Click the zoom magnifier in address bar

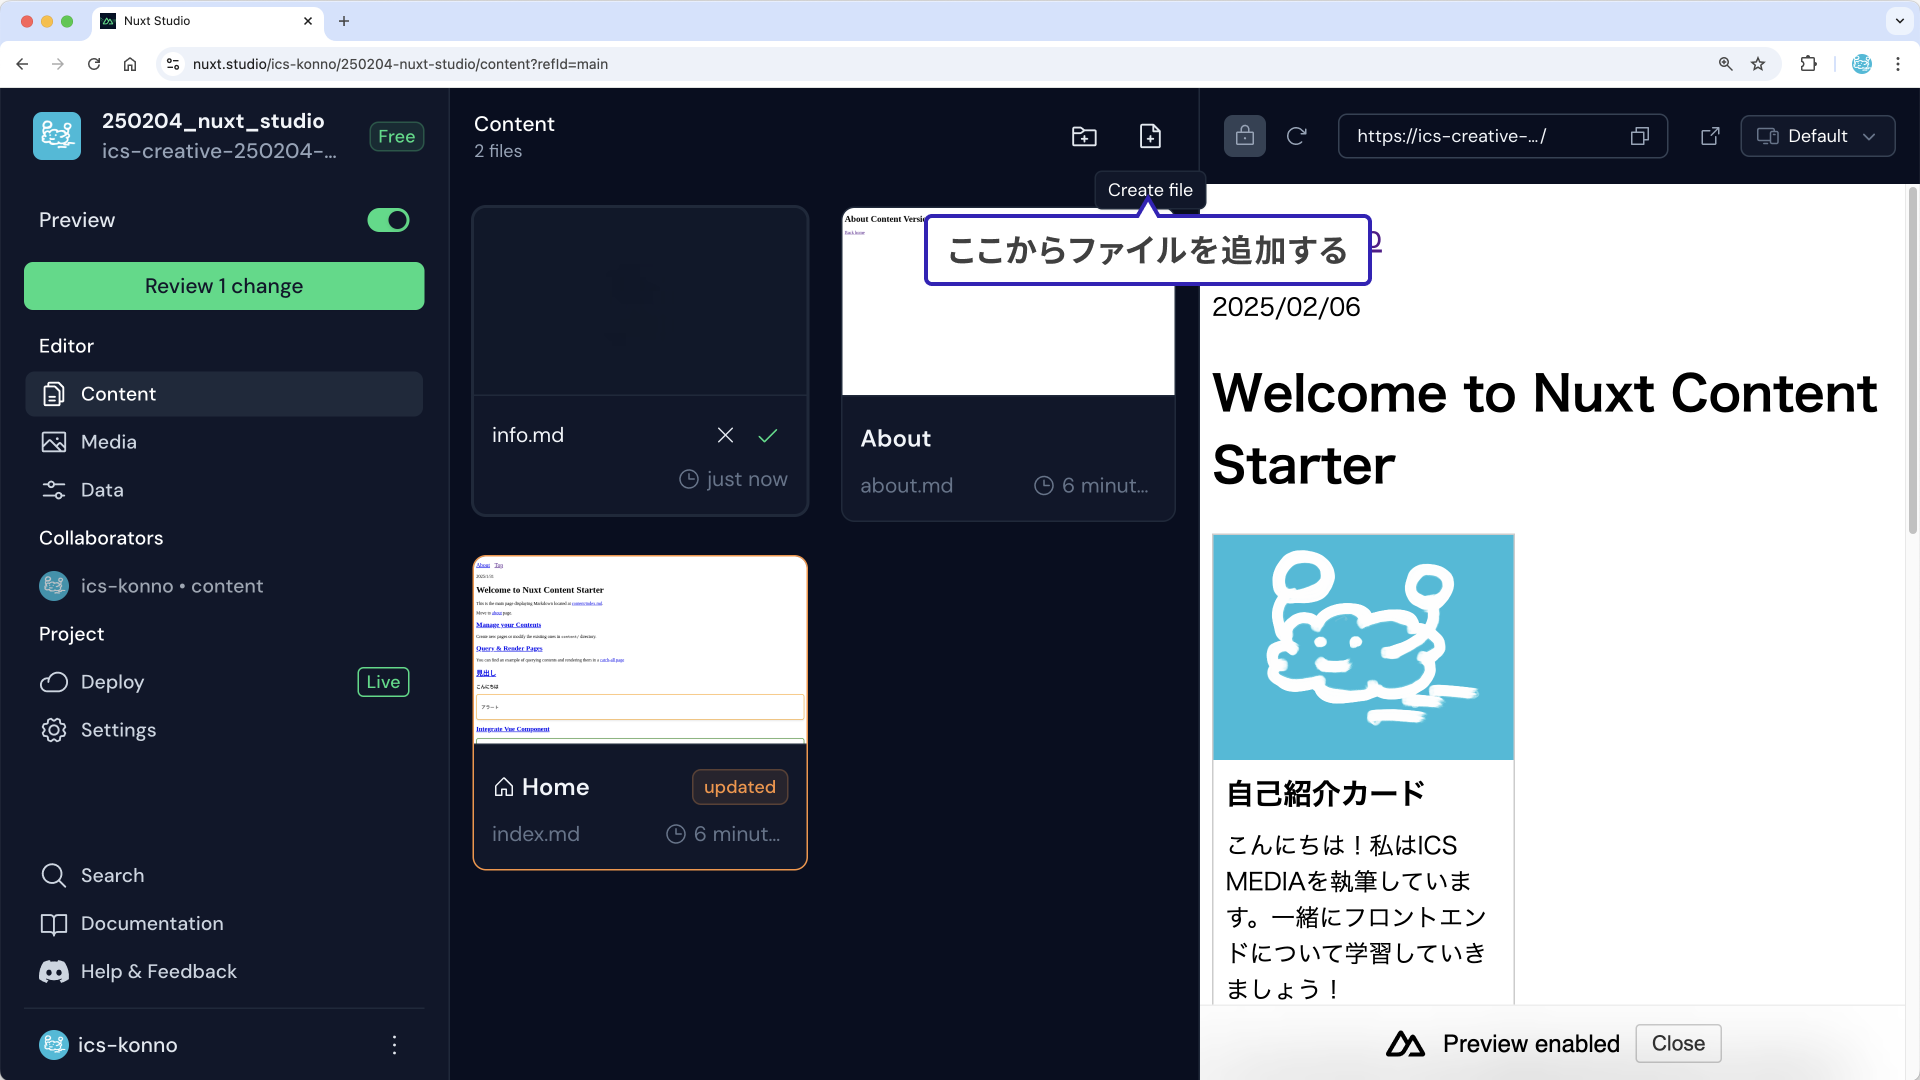click(x=1726, y=64)
